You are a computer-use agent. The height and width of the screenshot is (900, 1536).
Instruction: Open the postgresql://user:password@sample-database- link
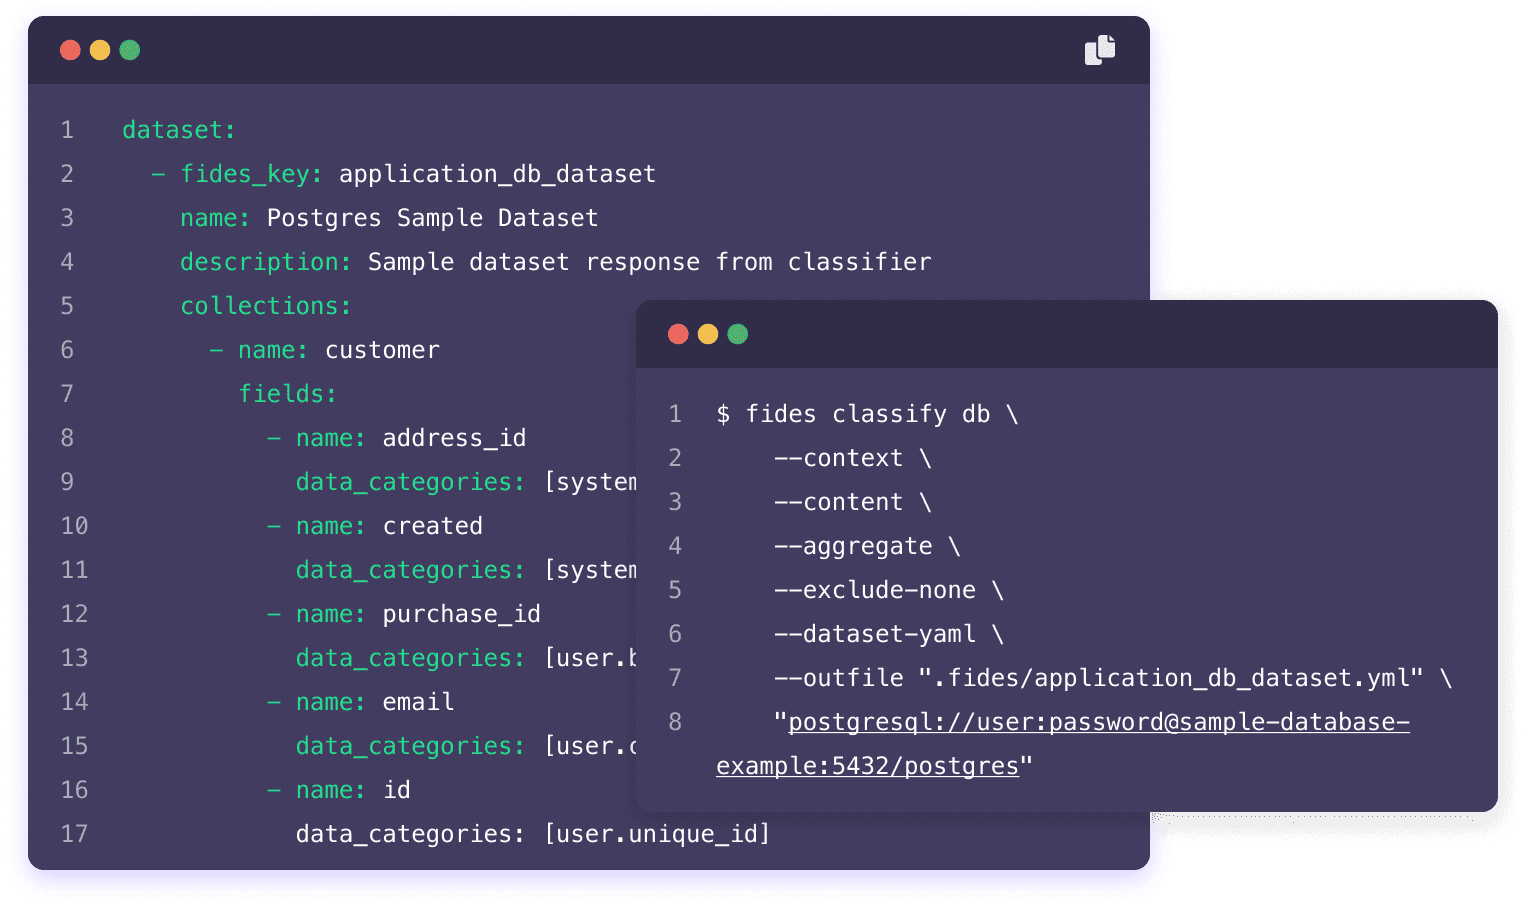coord(1099,722)
